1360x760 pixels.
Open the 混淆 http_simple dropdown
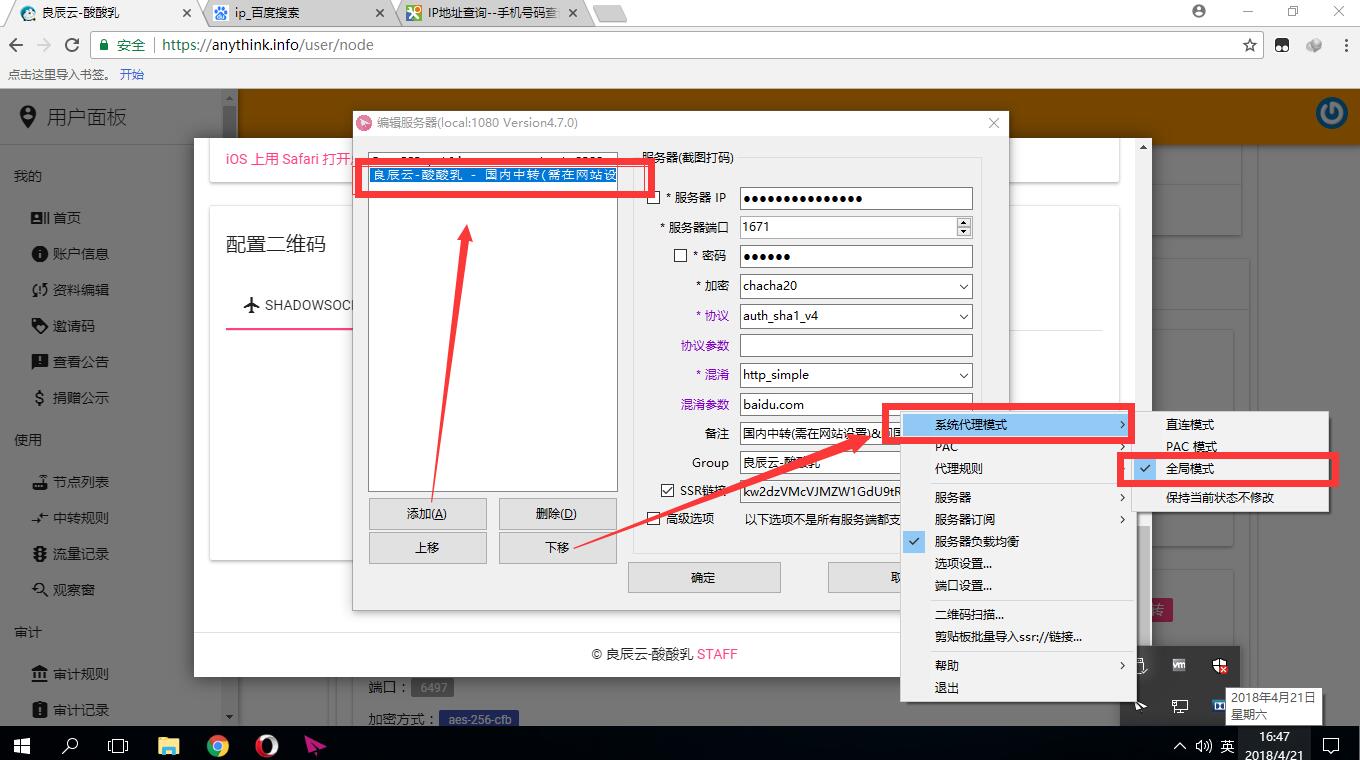[x=855, y=375]
